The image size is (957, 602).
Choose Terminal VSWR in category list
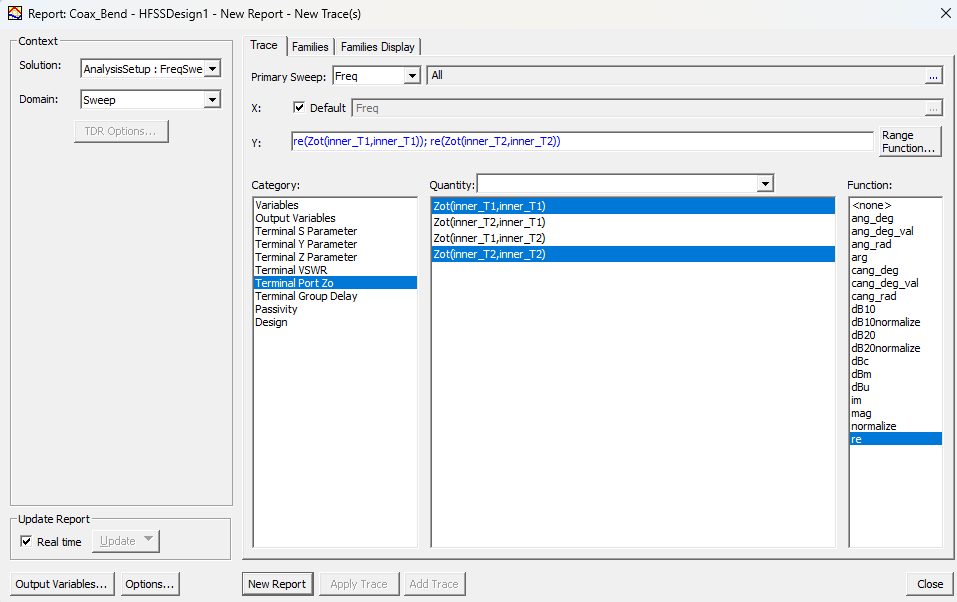[x=291, y=270]
